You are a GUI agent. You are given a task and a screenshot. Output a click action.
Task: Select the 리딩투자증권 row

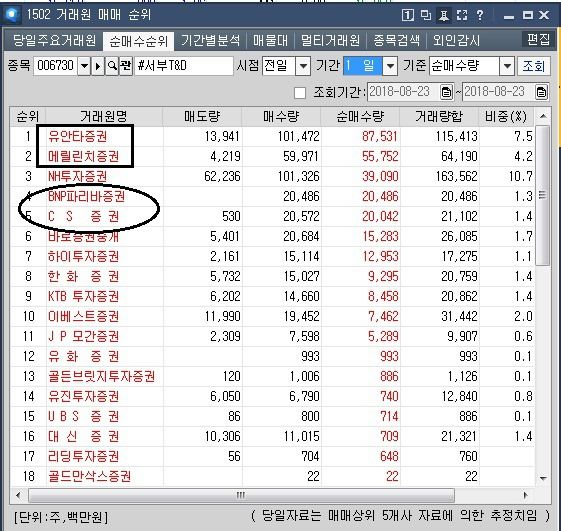tap(272, 457)
